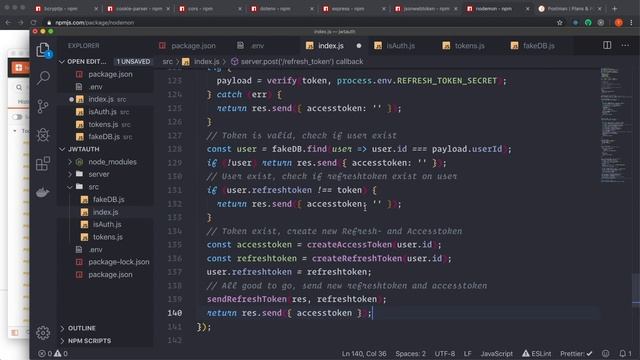This screenshot has height=360, width=640.
Task: Switch to the Postman Chrome tab
Action: [570, 9]
